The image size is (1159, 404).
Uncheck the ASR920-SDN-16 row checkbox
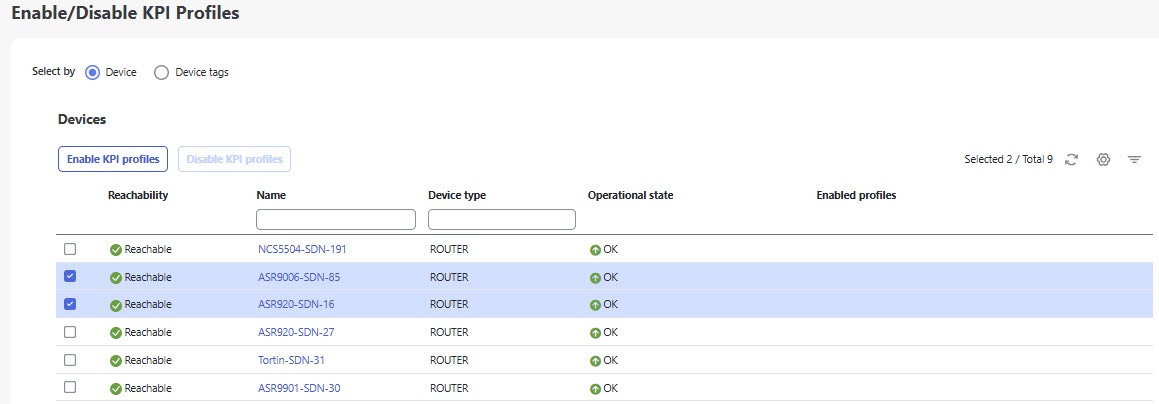70,304
